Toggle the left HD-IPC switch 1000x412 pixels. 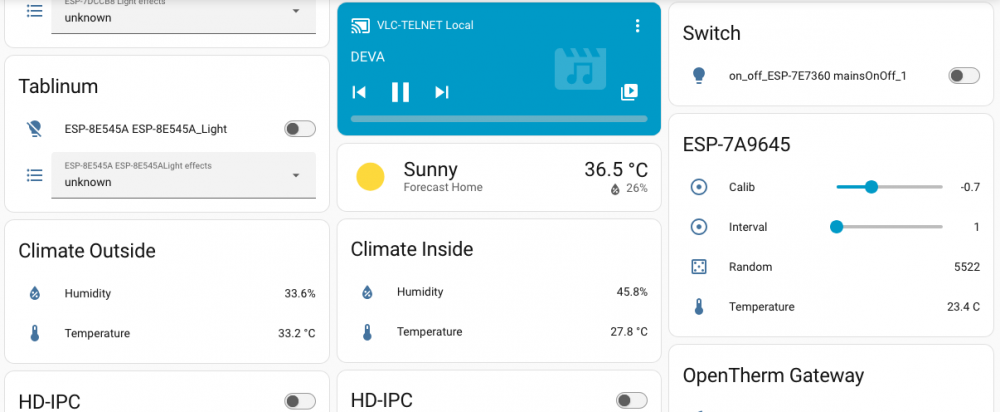click(300, 401)
